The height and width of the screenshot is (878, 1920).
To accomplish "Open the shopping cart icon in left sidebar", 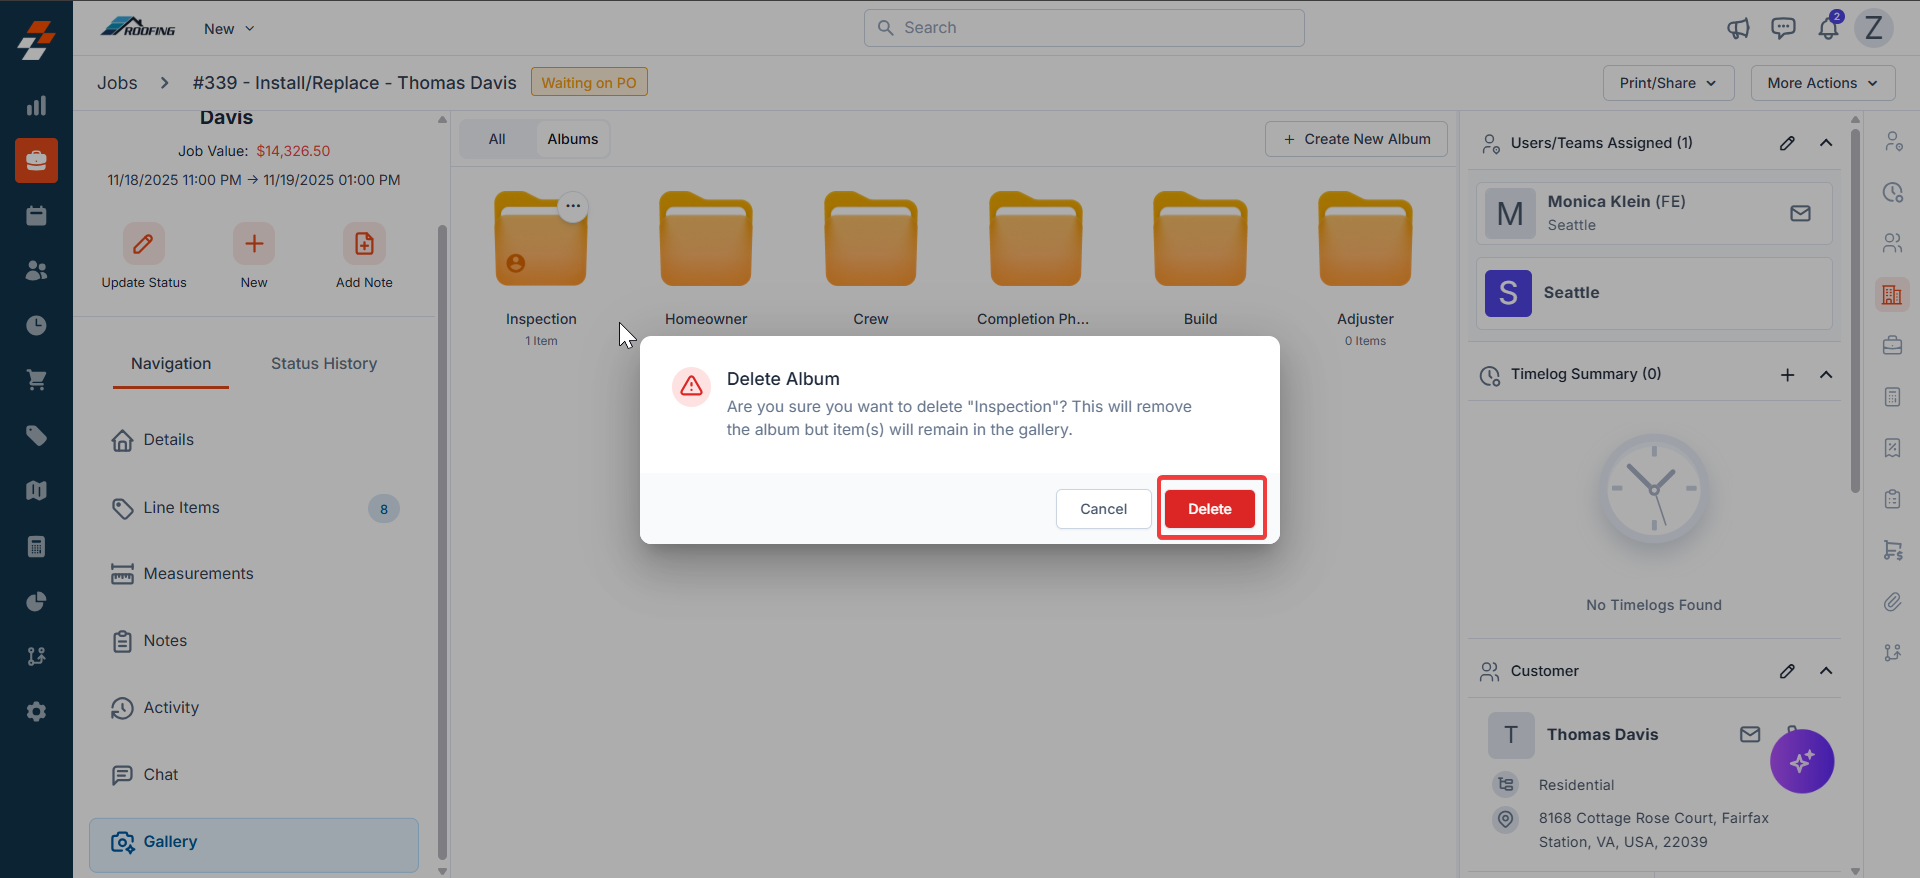I will tap(36, 381).
